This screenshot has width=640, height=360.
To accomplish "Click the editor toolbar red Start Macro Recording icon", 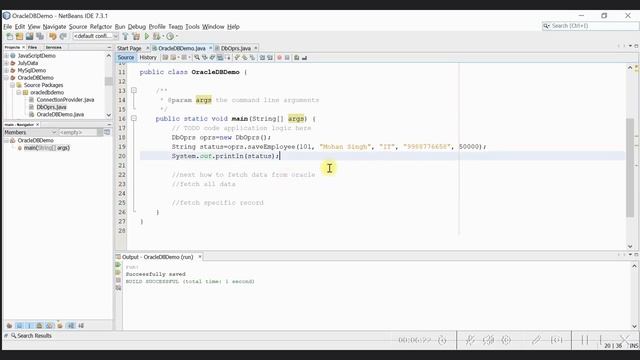I will tap(280, 58).
